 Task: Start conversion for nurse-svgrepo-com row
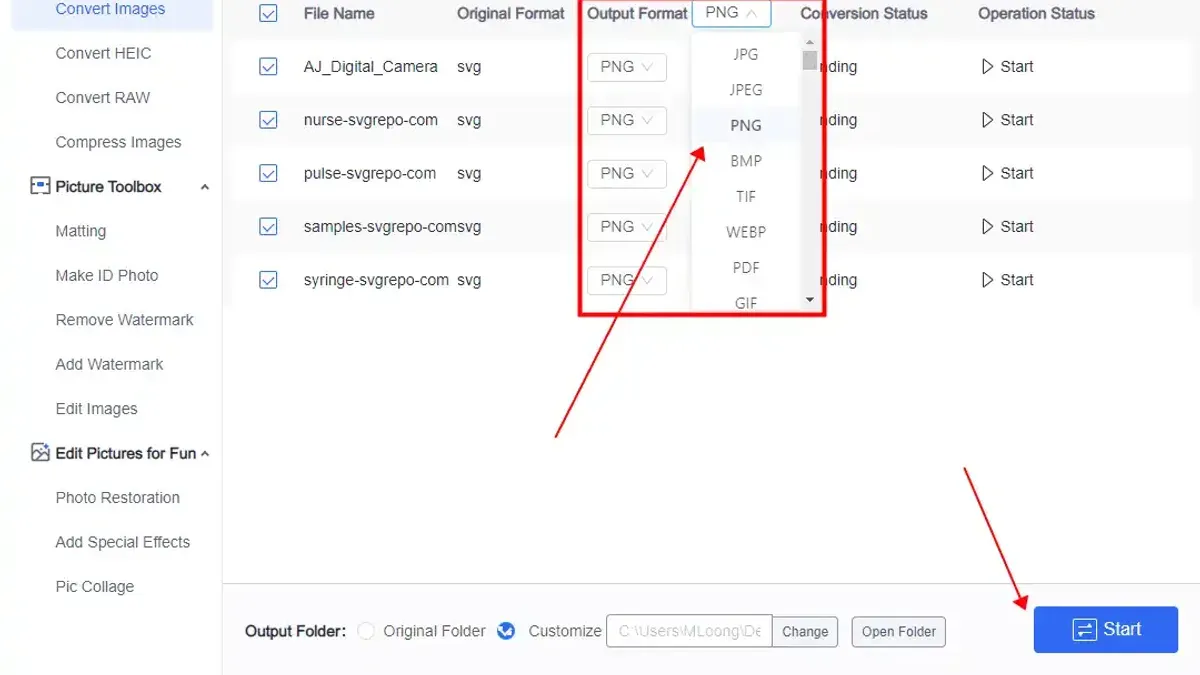(1007, 120)
